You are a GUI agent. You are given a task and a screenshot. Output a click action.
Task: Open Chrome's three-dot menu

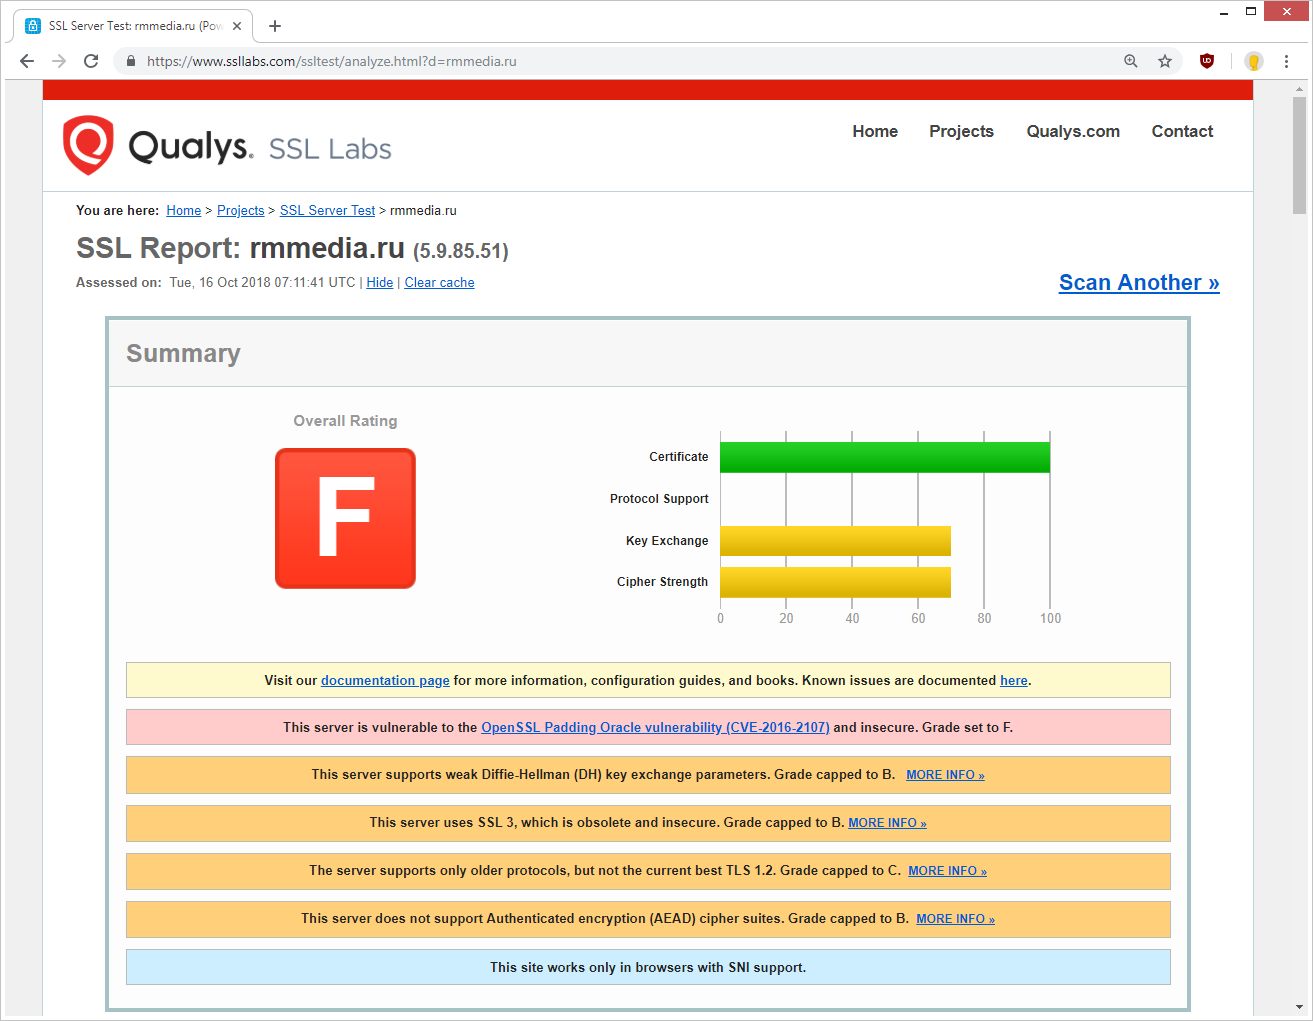[1286, 61]
